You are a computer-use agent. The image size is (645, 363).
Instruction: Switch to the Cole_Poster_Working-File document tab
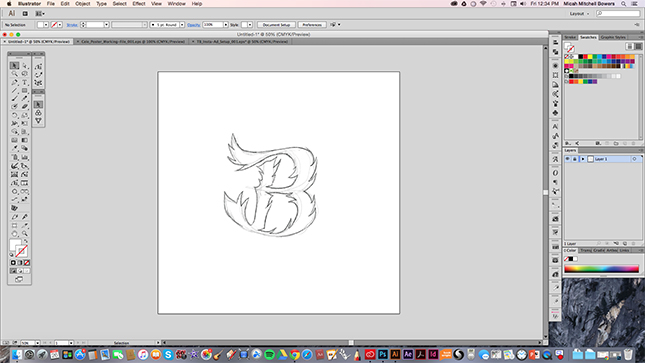[133, 42]
